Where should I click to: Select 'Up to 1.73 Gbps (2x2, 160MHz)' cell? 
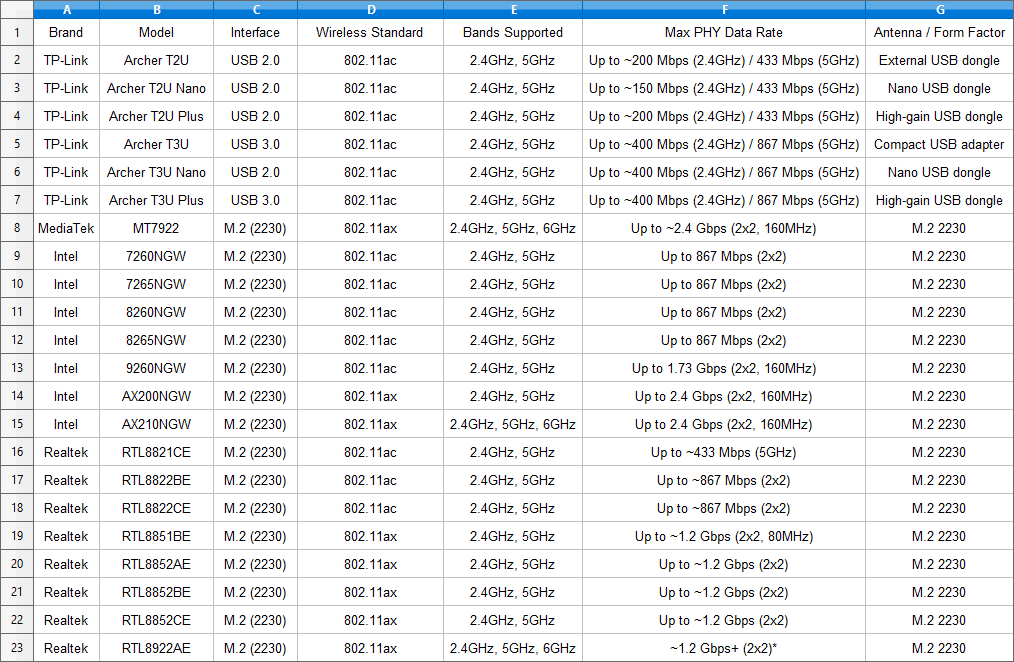coord(724,368)
